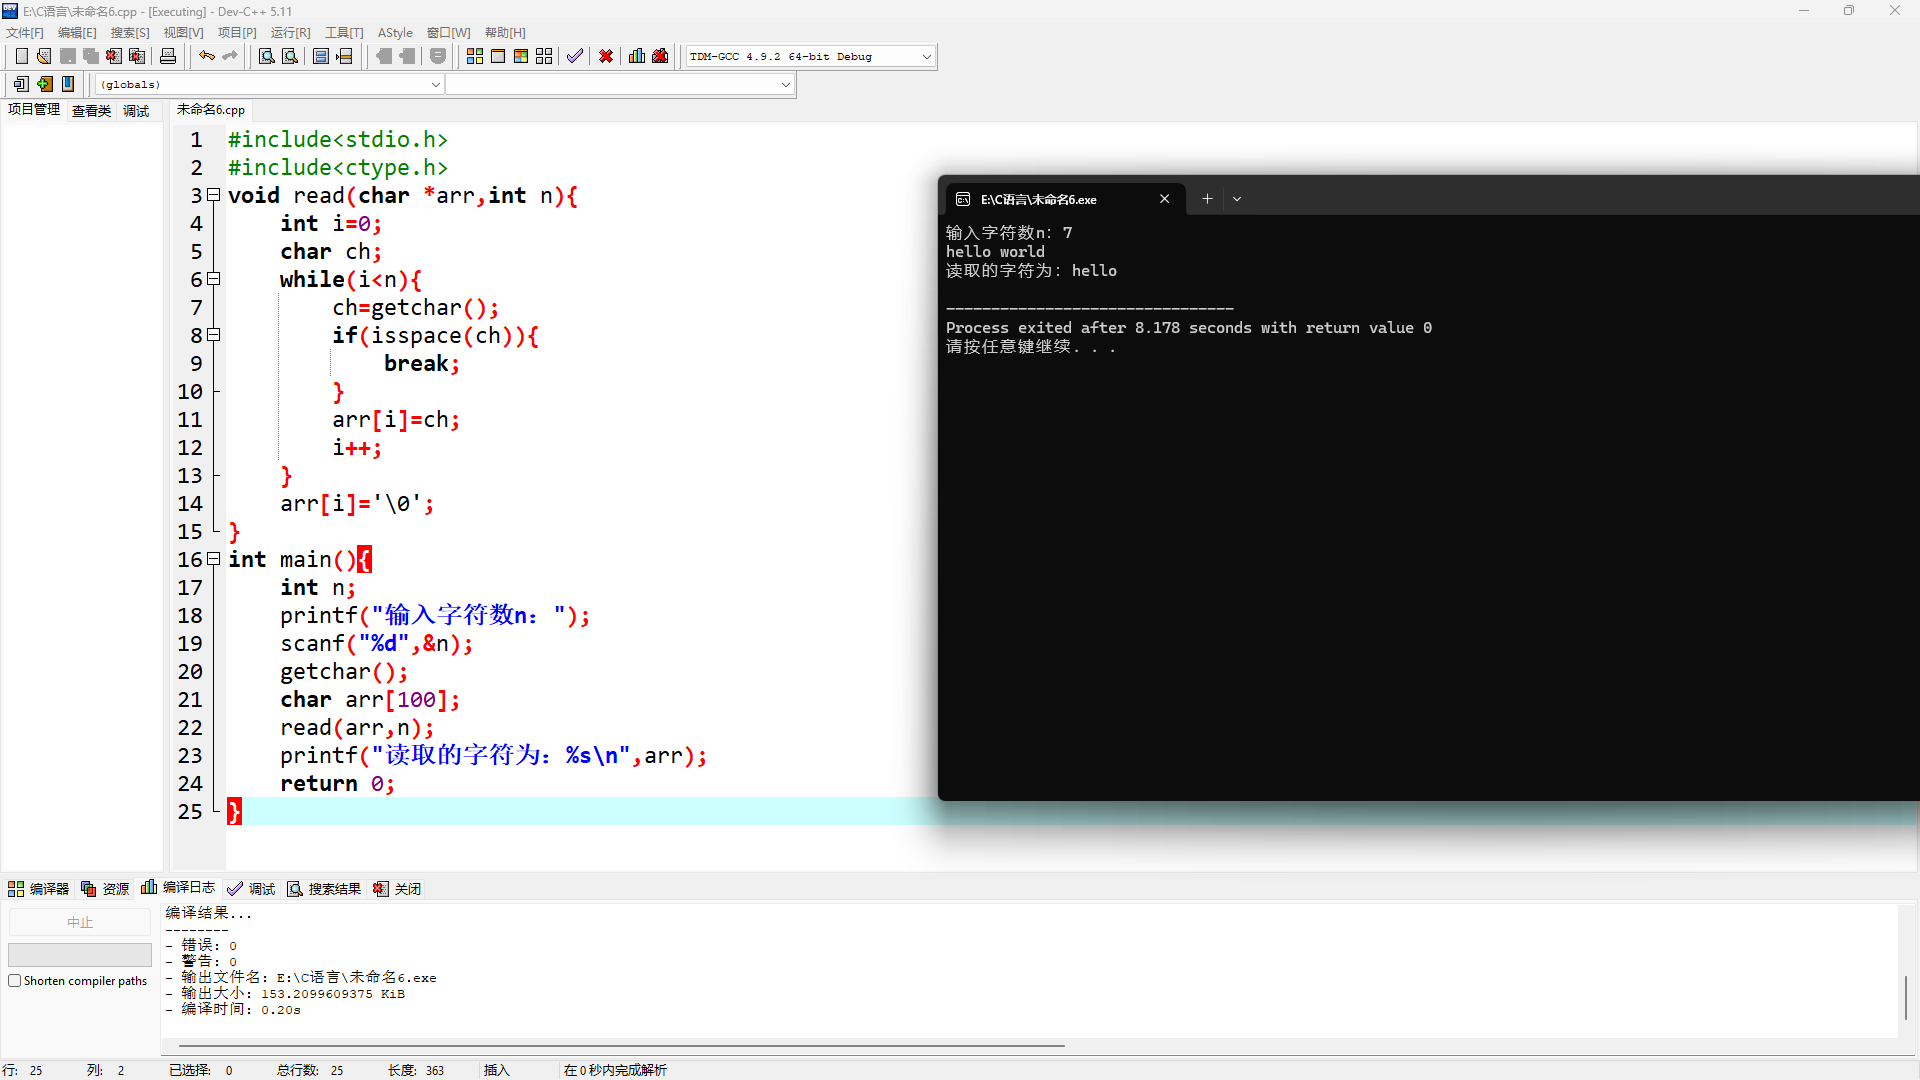The width and height of the screenshot is (1920, 1080).
Task: Open the TDM-GCC compiler selection dropdown
Action: [926, 57]
